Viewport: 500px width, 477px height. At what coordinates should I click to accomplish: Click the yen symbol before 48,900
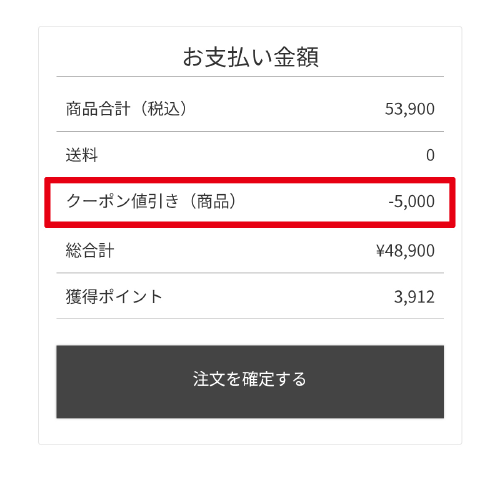point(380,251)
